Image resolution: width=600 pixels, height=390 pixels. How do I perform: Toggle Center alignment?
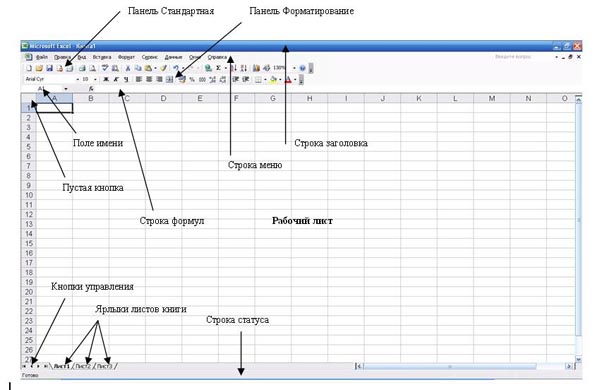click(148, 79)
